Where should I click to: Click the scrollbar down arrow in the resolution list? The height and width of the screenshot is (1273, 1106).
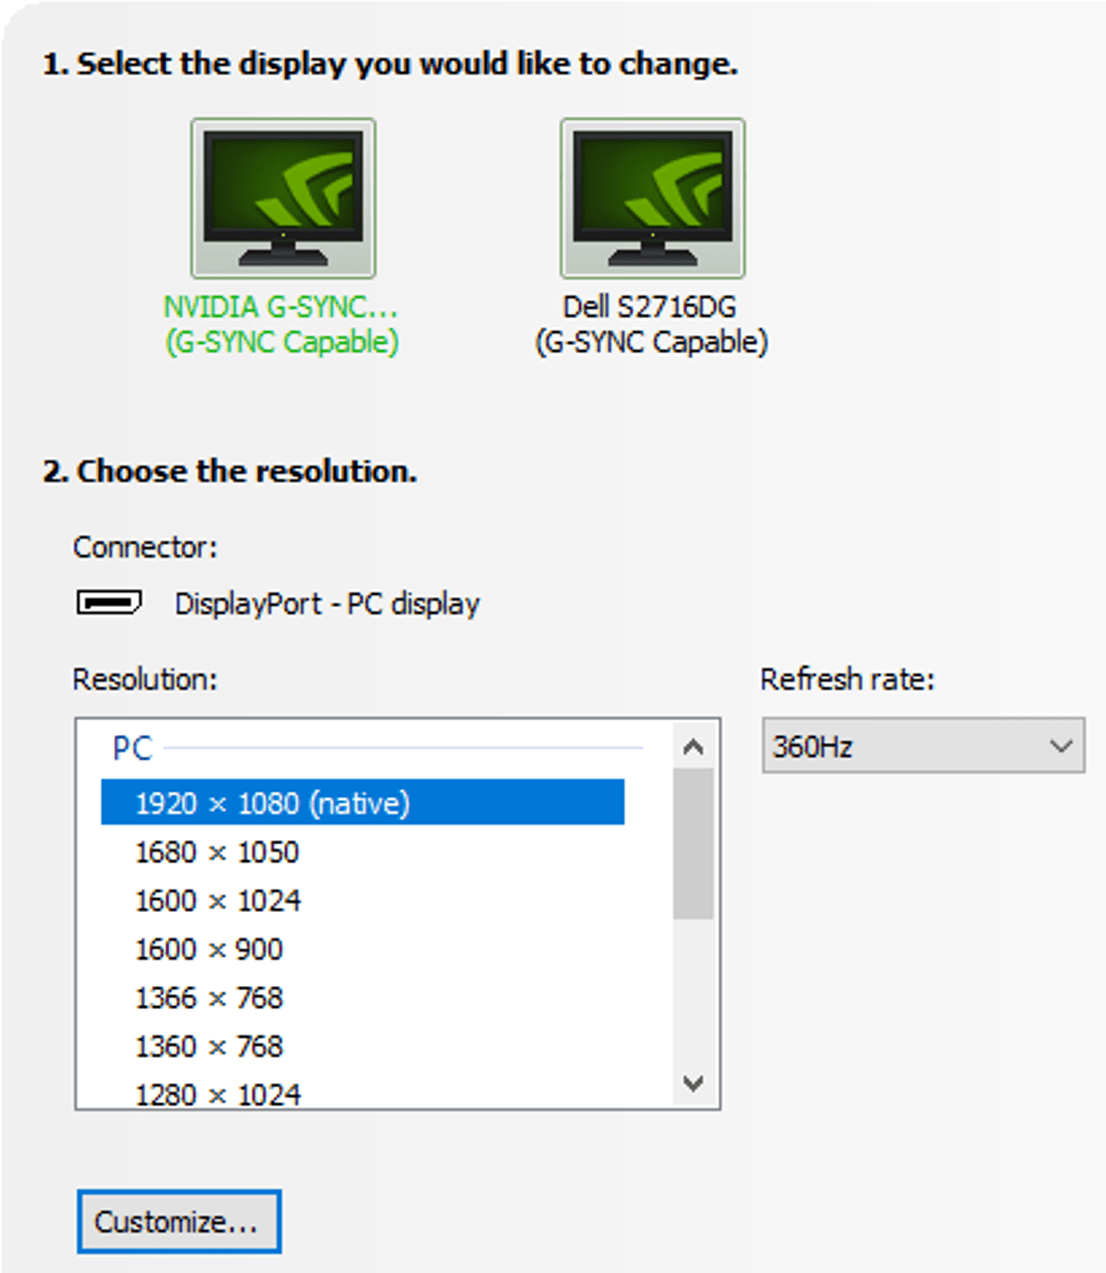click(x=691, y=1081)
